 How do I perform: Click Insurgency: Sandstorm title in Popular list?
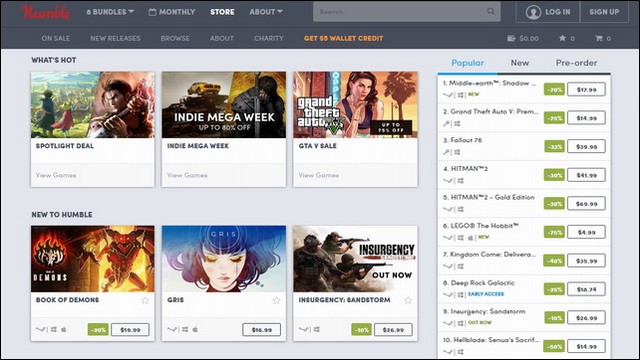(x=484, y=311)
